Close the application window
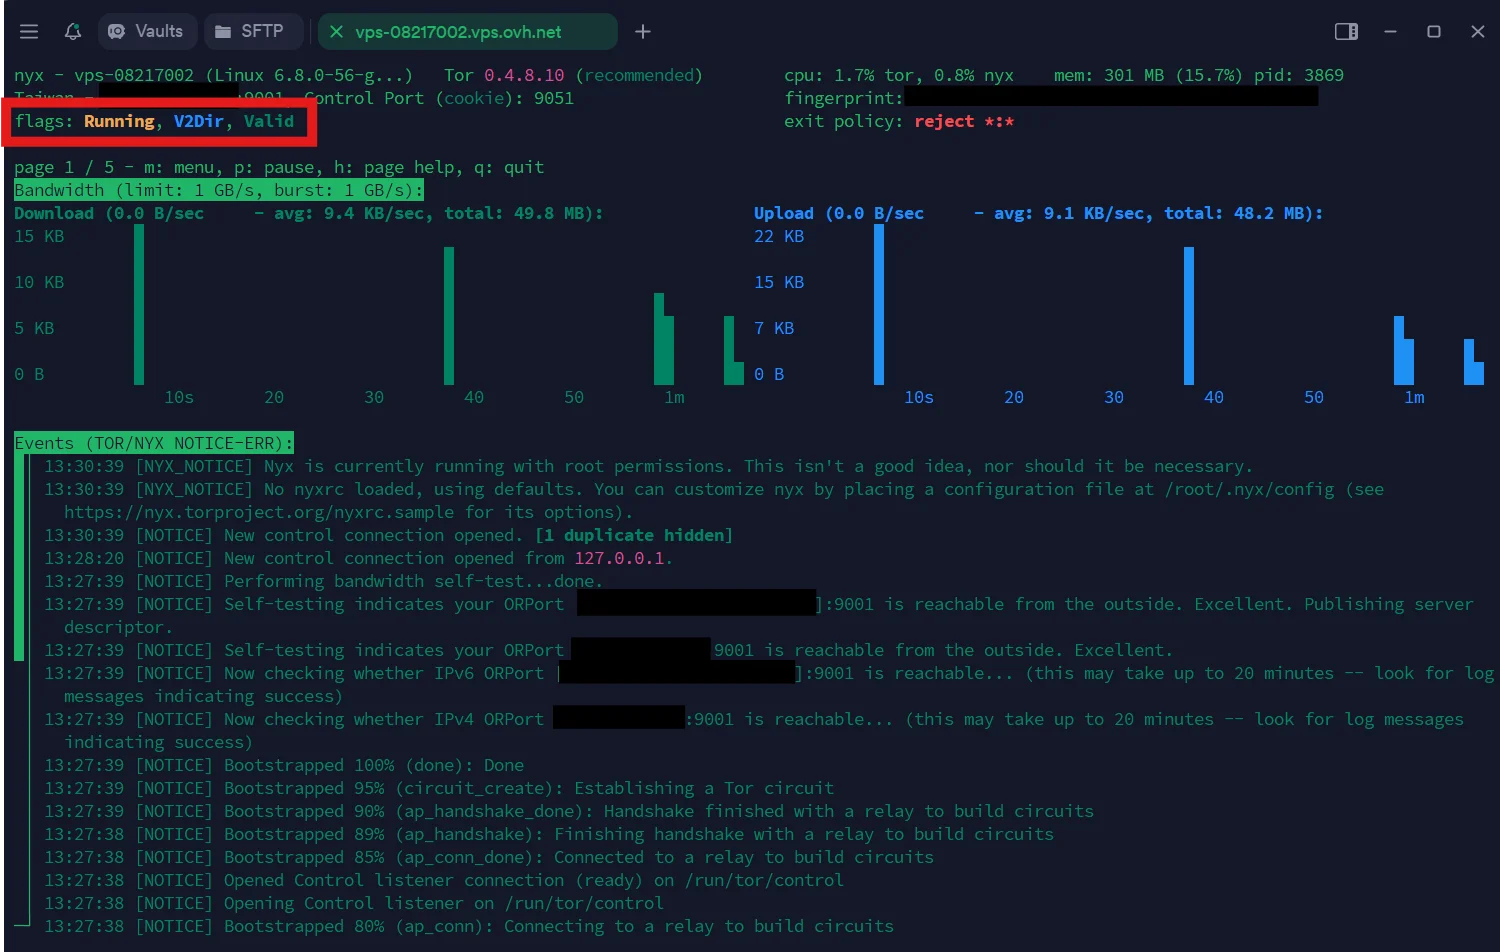 click(x=1478, y=32)
